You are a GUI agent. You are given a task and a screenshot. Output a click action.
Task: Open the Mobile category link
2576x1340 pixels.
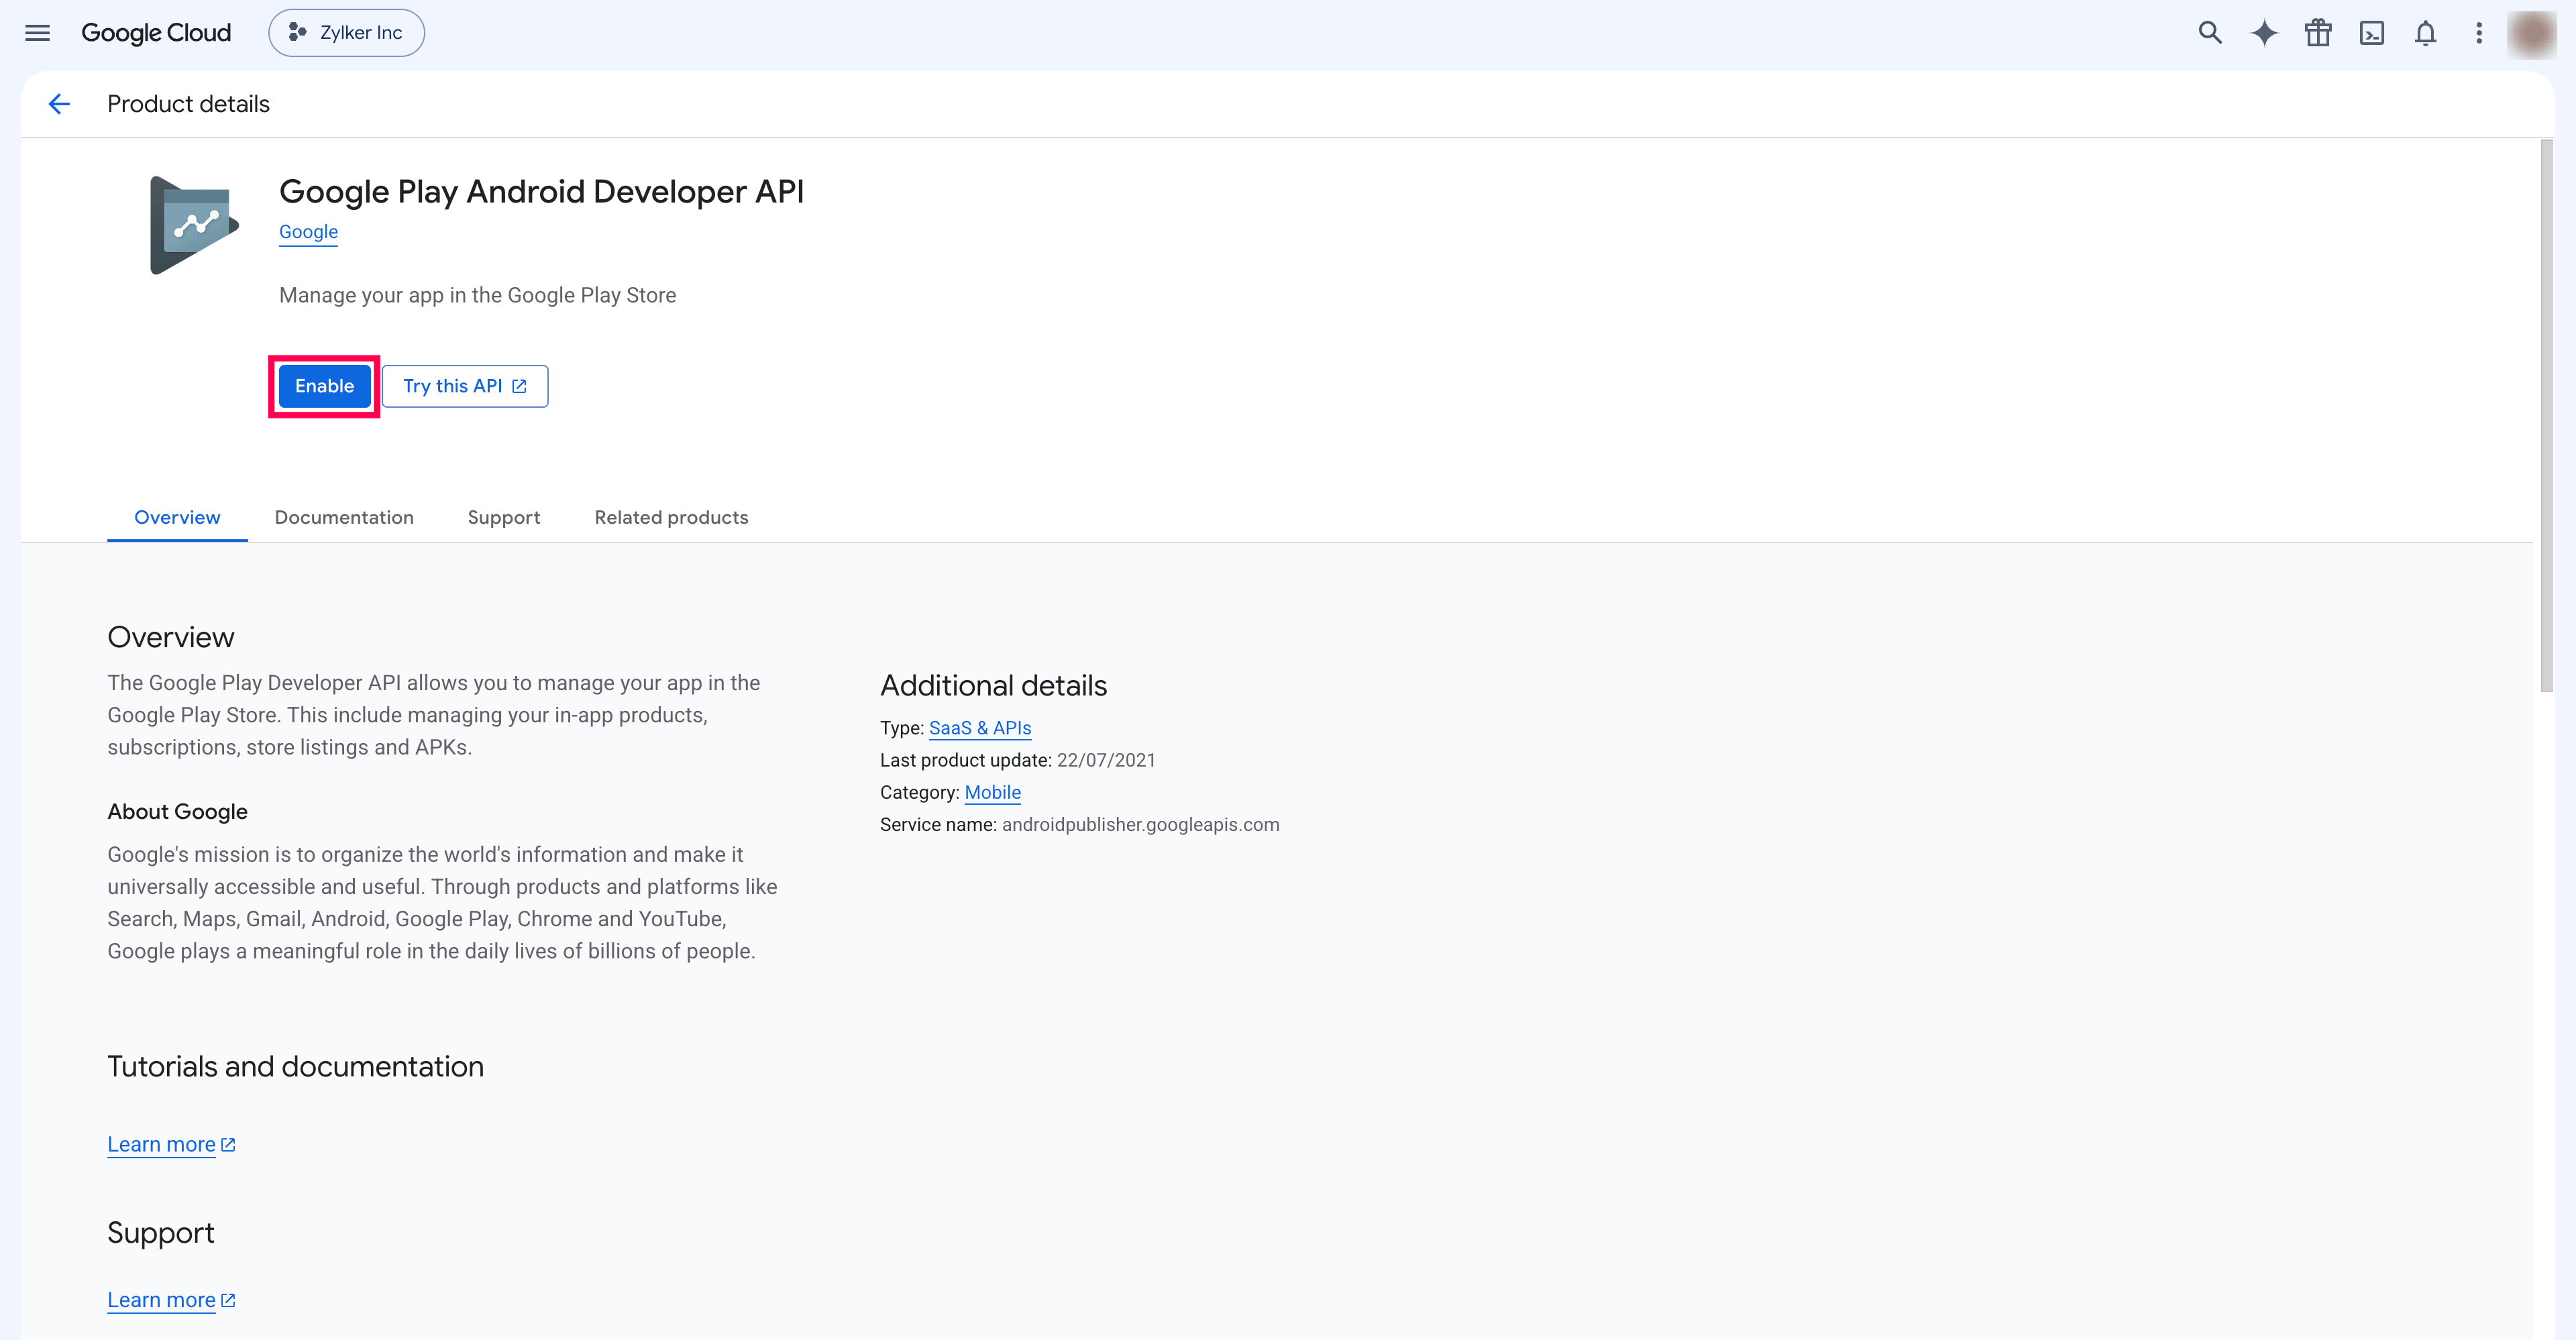coord(992,792)
